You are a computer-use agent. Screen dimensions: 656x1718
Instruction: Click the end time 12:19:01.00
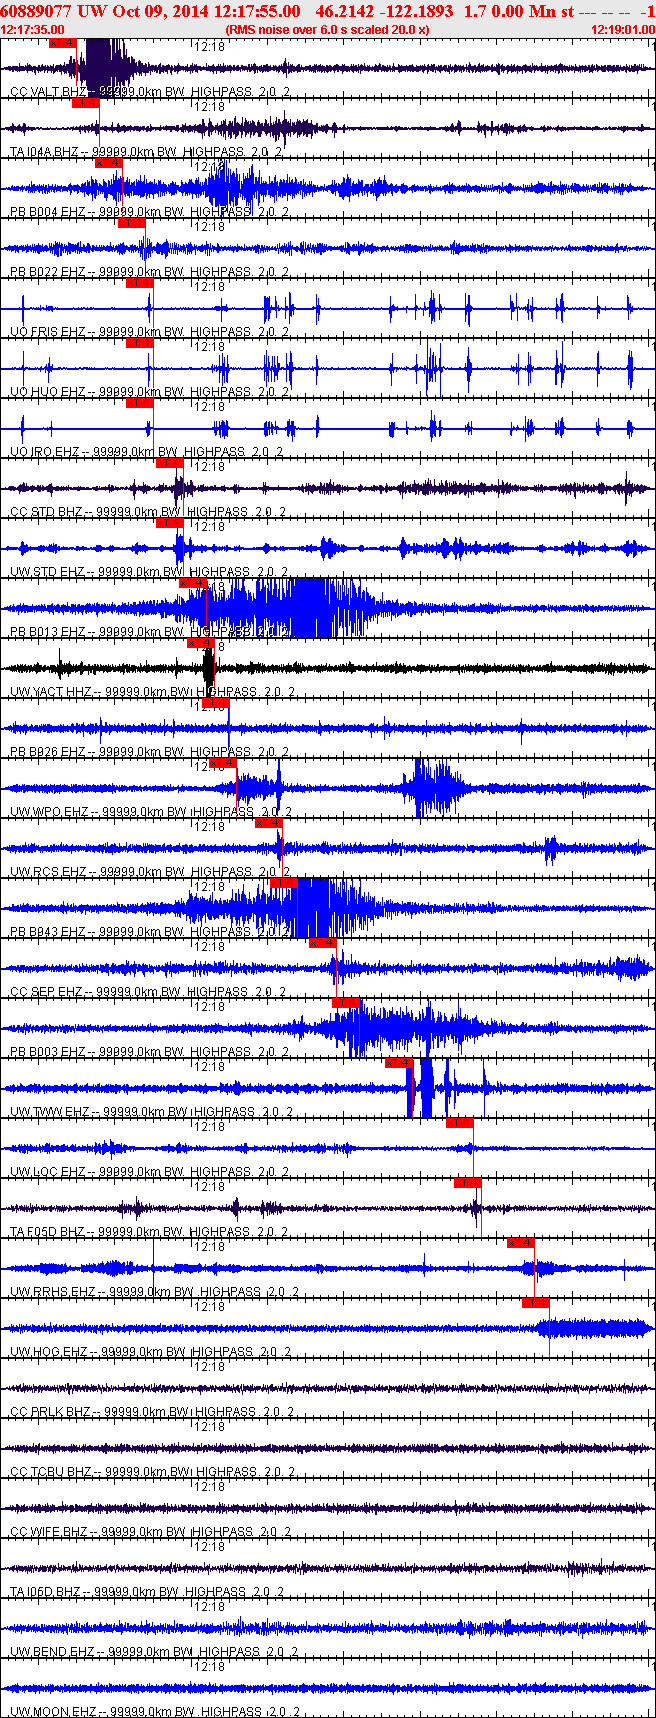click(x=623, y=30)
